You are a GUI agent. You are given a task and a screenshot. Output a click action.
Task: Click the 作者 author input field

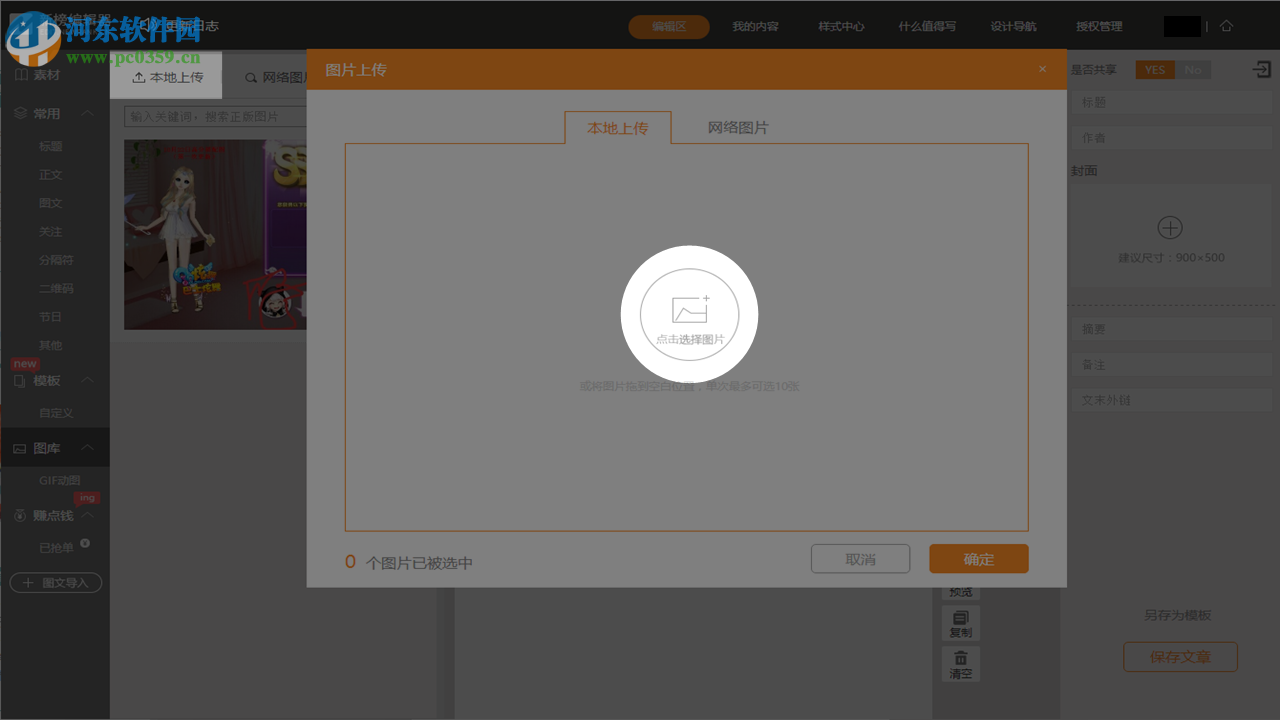point(1172,137)
